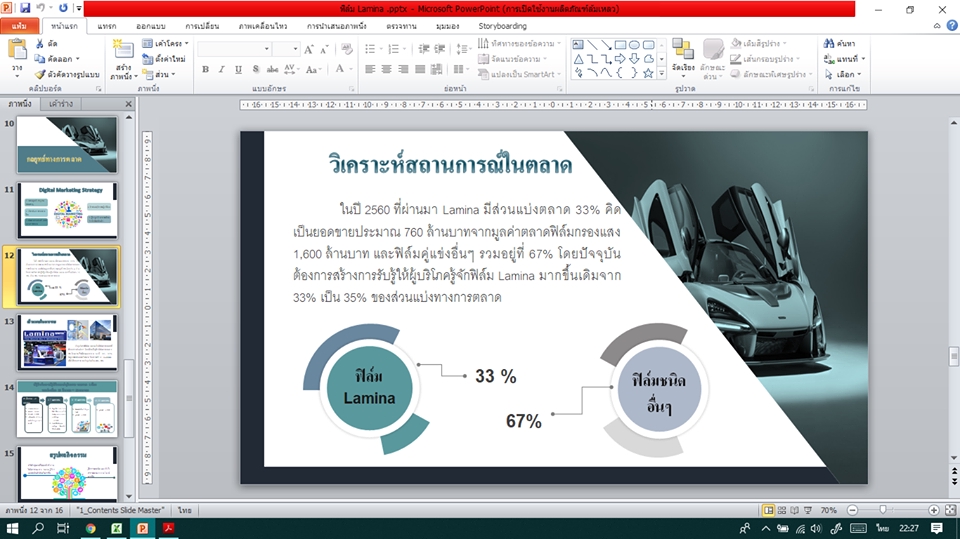The height and width of the screenshot is (539, 960).
Task: Open the font name combo box
Action: 234,48
